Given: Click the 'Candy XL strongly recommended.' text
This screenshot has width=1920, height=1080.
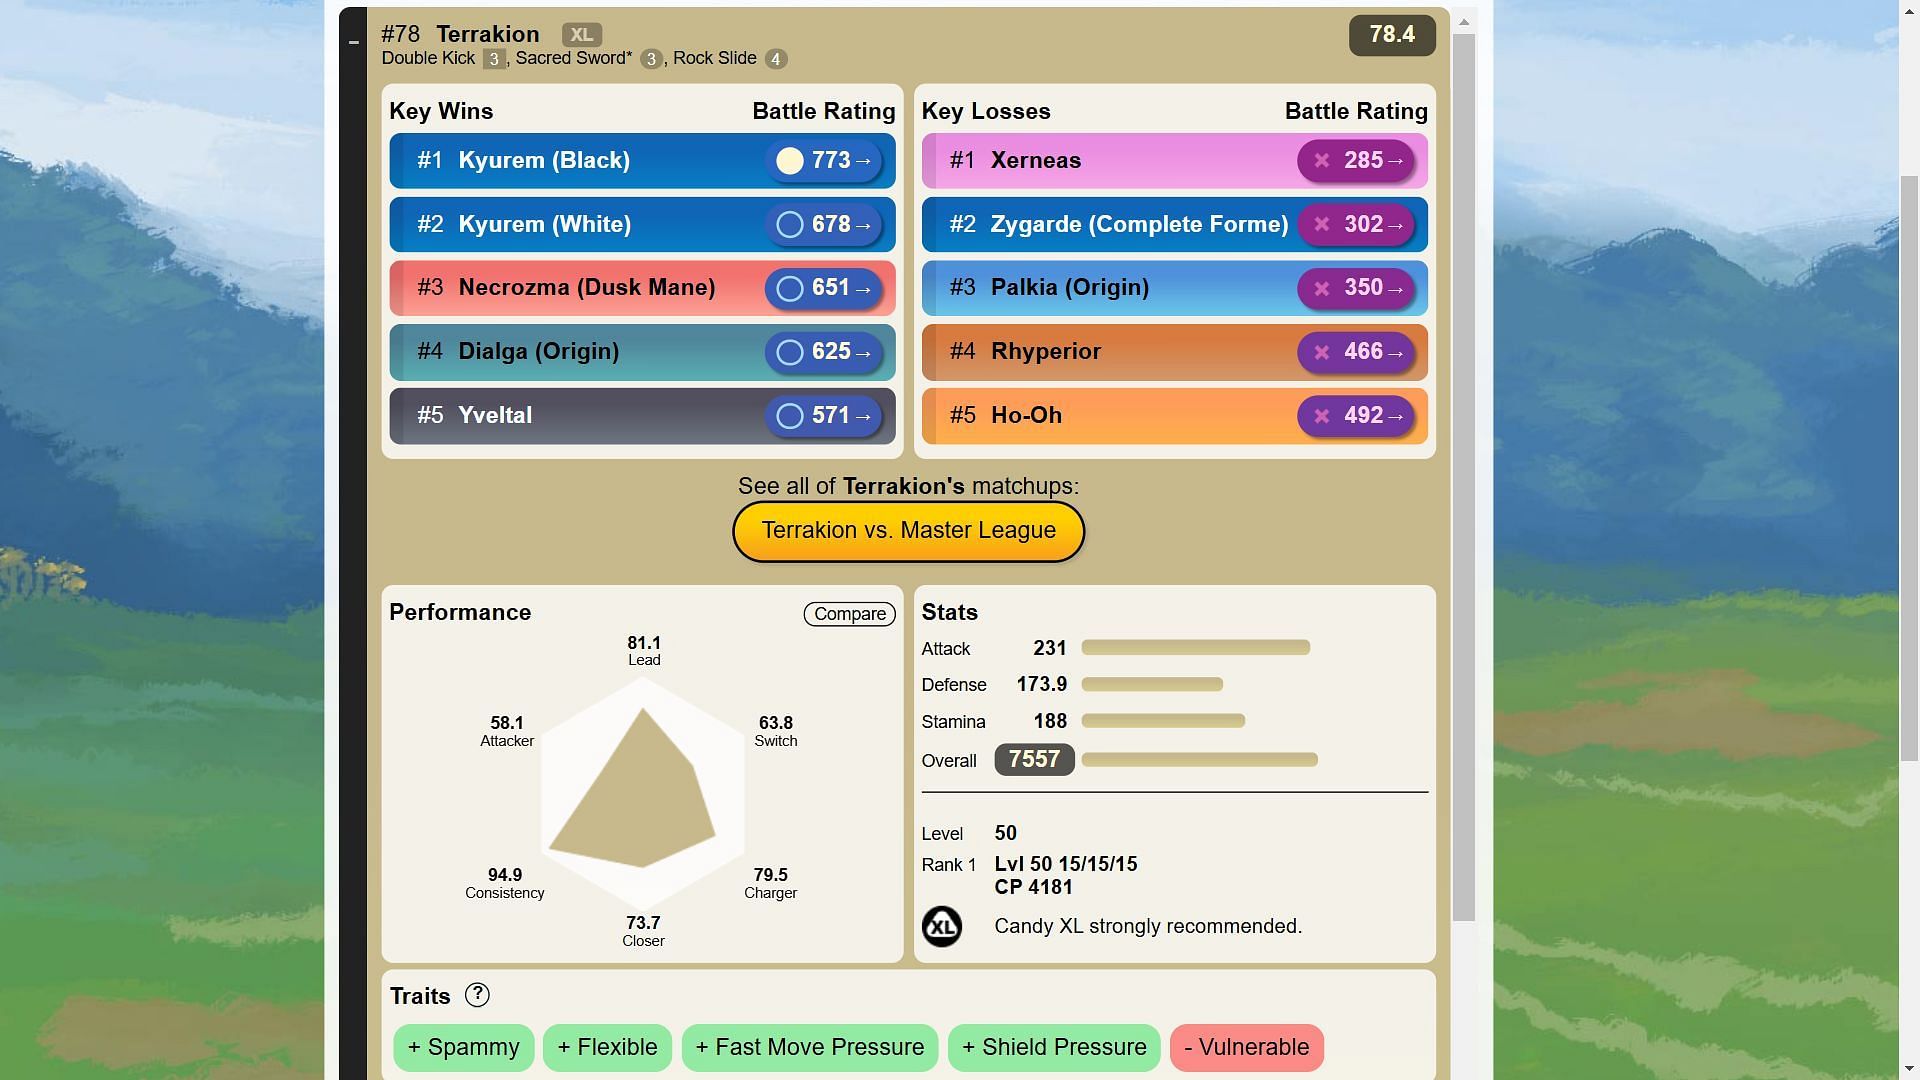Looking at the screenshot, I should pos(1148,927).
